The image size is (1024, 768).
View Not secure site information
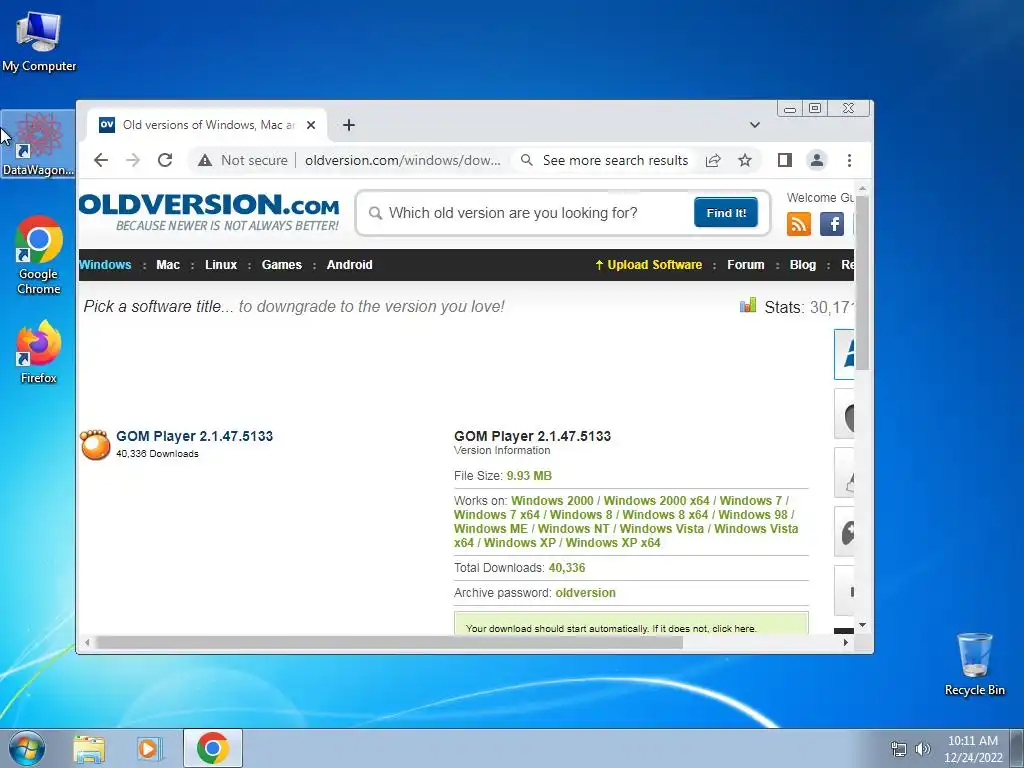pyautogui.click(x=243, y=160)
